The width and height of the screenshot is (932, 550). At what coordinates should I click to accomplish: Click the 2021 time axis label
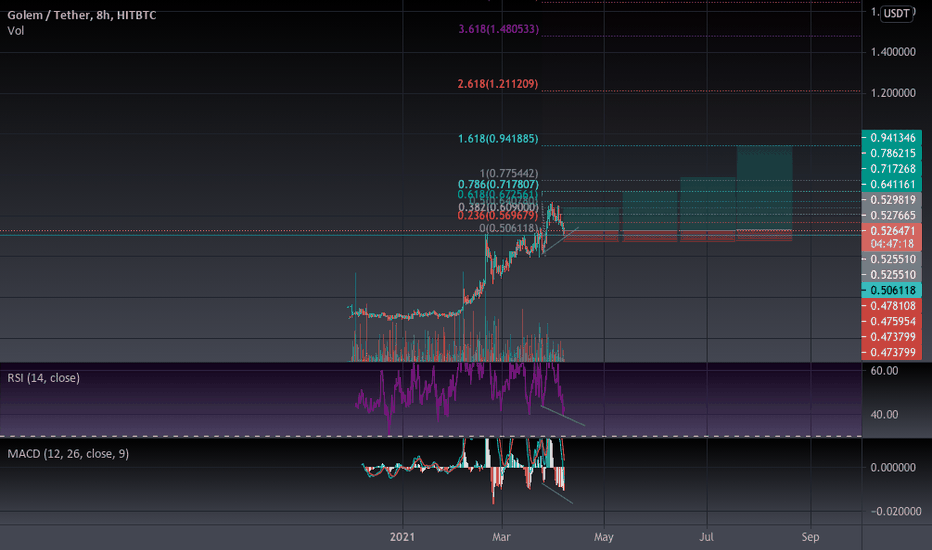pos(402,537)
